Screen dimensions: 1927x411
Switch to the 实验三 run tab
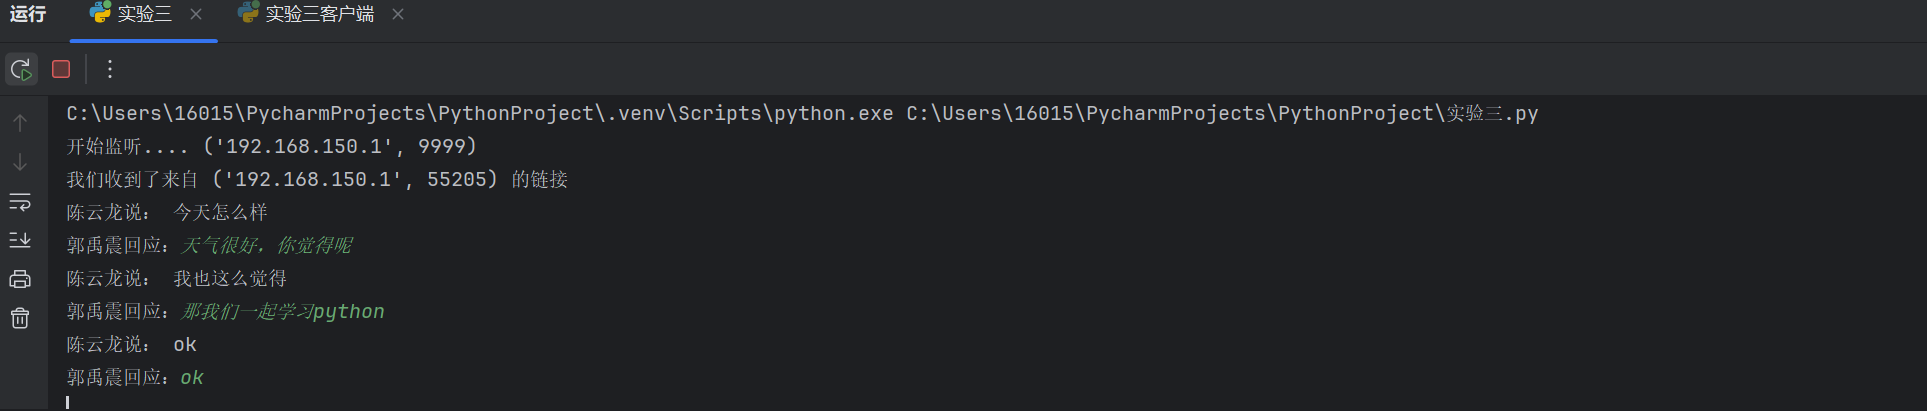click(x=144, y=14)
